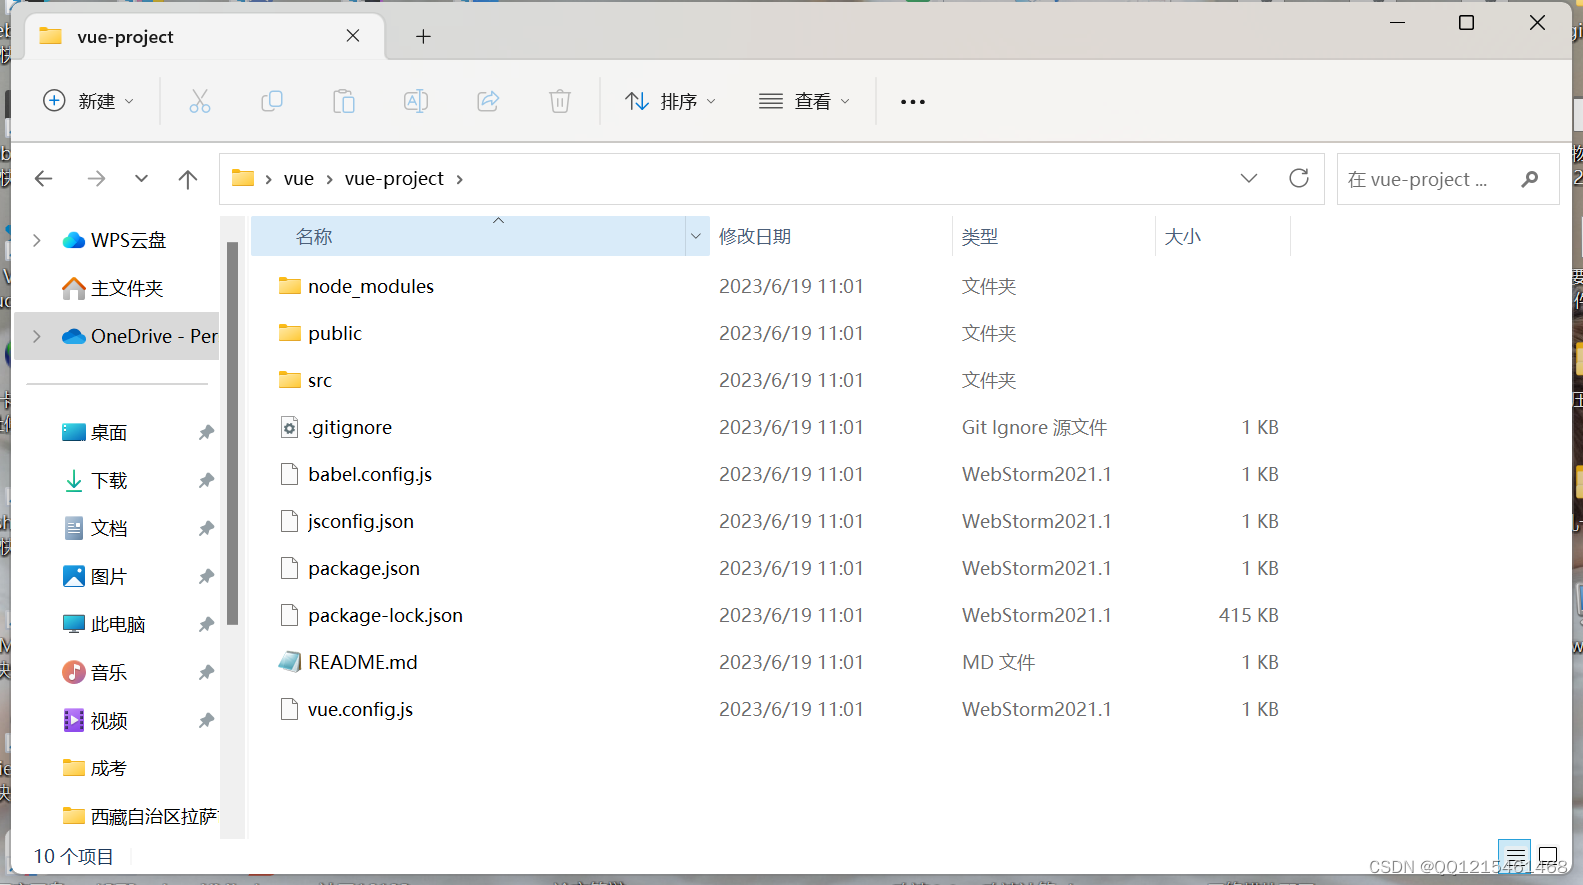Click the Share icon in toolbar
1583x885 pixels.
click(488, 101)
